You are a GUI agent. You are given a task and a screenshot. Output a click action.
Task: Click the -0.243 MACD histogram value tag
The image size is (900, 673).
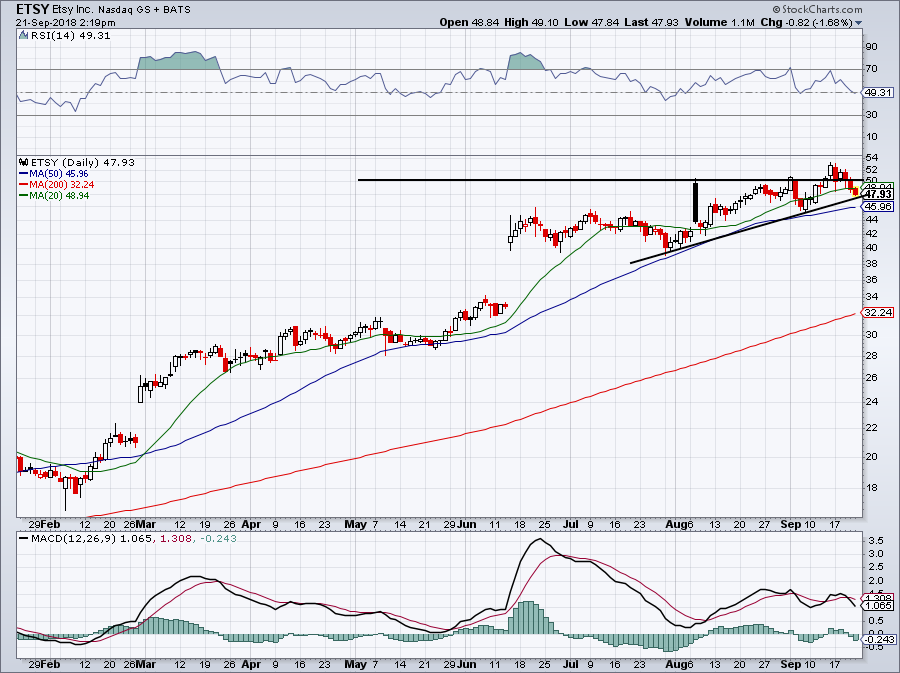(877, 638)
